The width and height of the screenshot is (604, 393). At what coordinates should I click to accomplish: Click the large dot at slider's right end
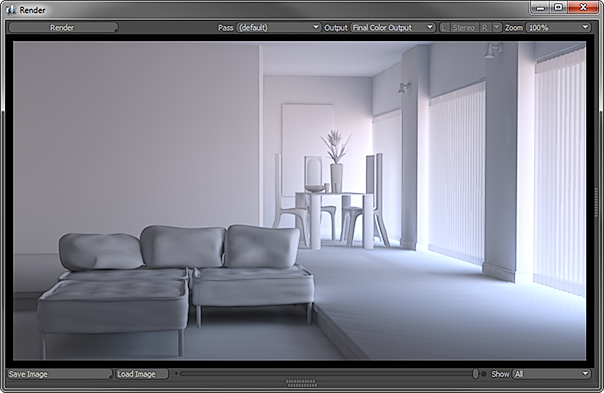(484, 374)
